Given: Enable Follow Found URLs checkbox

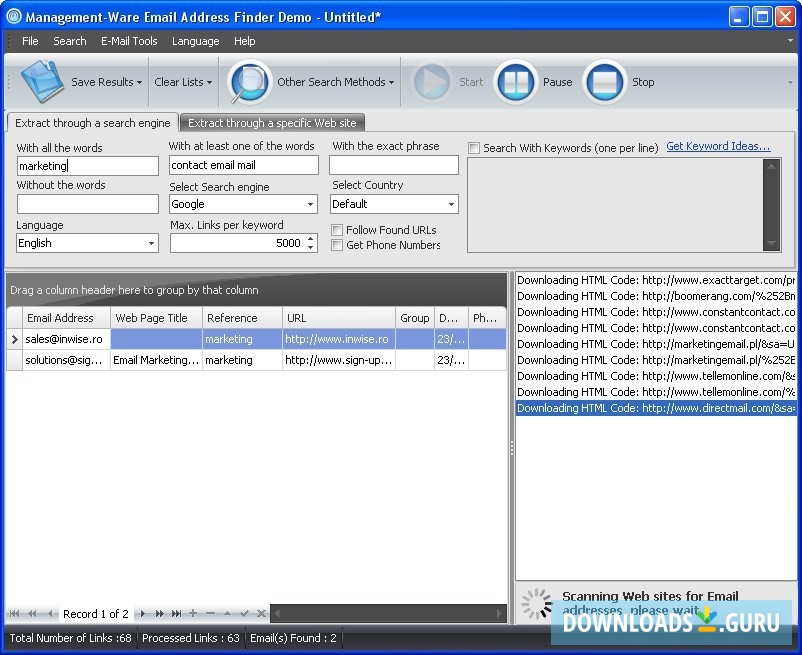Looking at the screenshot, I should 337,230.
